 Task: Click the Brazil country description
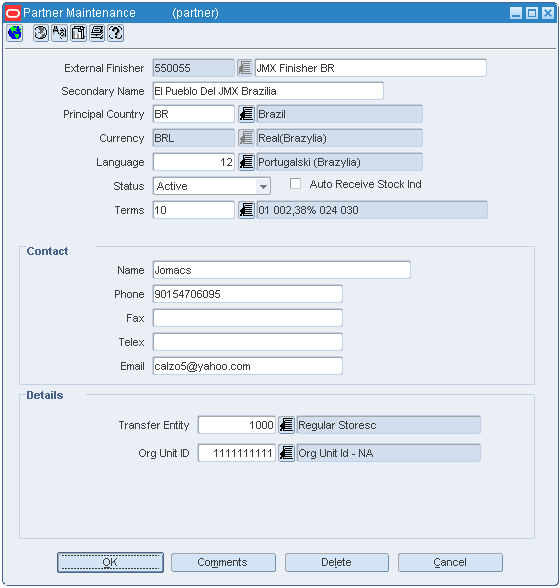point(339,114)
